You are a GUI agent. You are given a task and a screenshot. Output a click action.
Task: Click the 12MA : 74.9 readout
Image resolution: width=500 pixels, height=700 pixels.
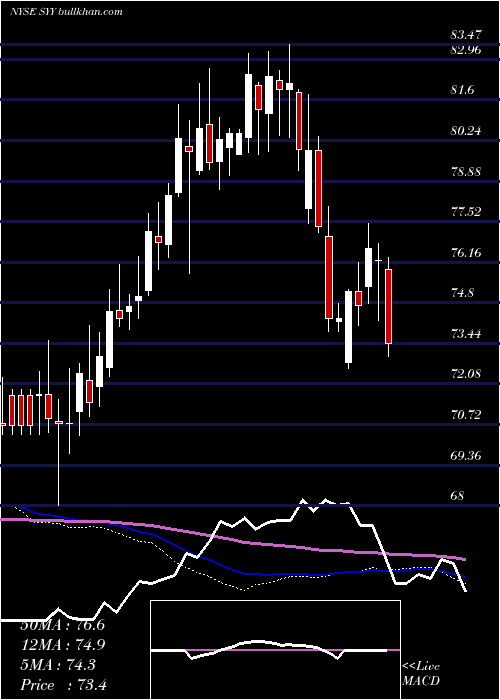62,645
